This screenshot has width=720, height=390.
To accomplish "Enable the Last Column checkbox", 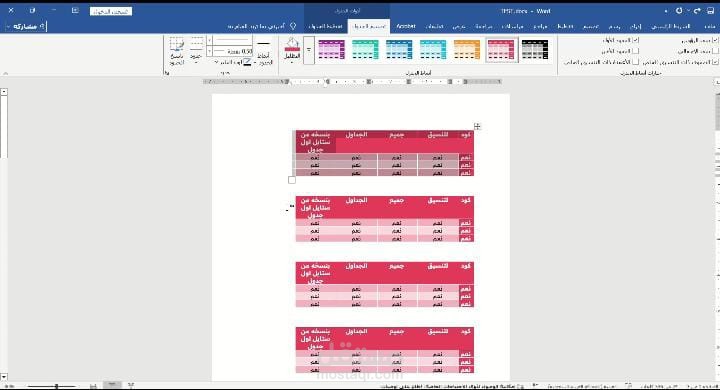I will pos(636,51).
